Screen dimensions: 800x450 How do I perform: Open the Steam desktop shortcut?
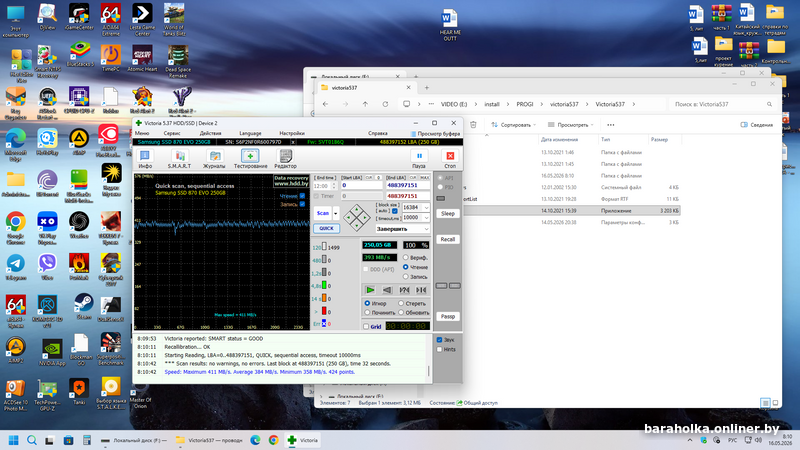[x=83, y=306]
